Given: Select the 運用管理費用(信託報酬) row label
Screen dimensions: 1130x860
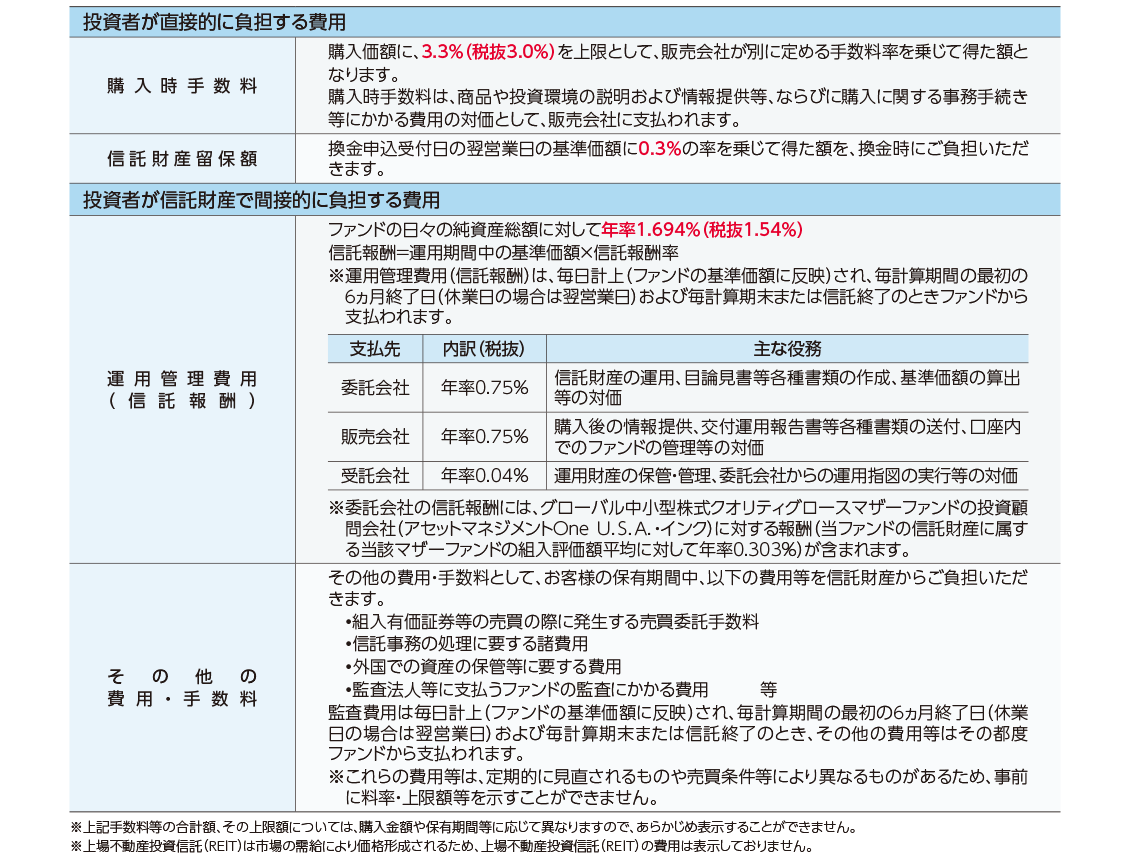Looking at the screenshot, I should (x=182, y=390).
